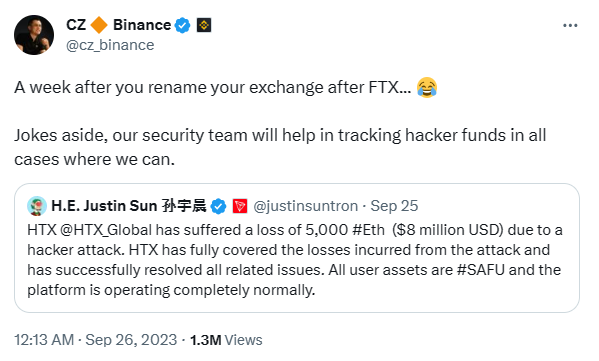The height and width of the screenshot is (361, 599).
Task: Click the orange diamond in CZ's name
Action: tap(99, 25)
